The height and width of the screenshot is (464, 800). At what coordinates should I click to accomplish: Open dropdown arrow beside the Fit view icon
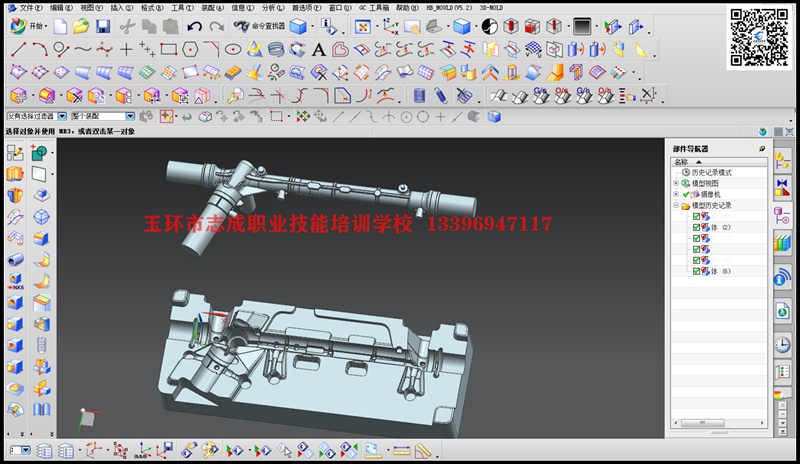tap(377, 27)
